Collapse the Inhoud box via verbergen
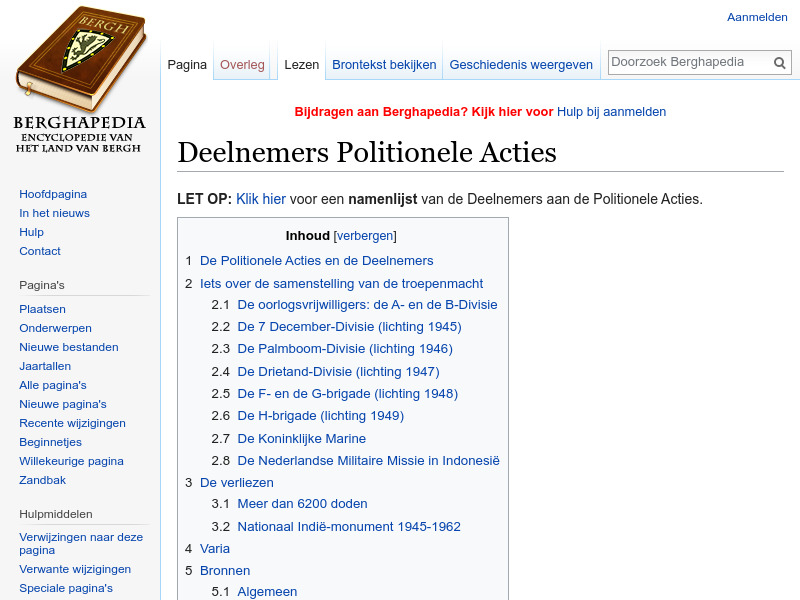 tap(365, 236)
